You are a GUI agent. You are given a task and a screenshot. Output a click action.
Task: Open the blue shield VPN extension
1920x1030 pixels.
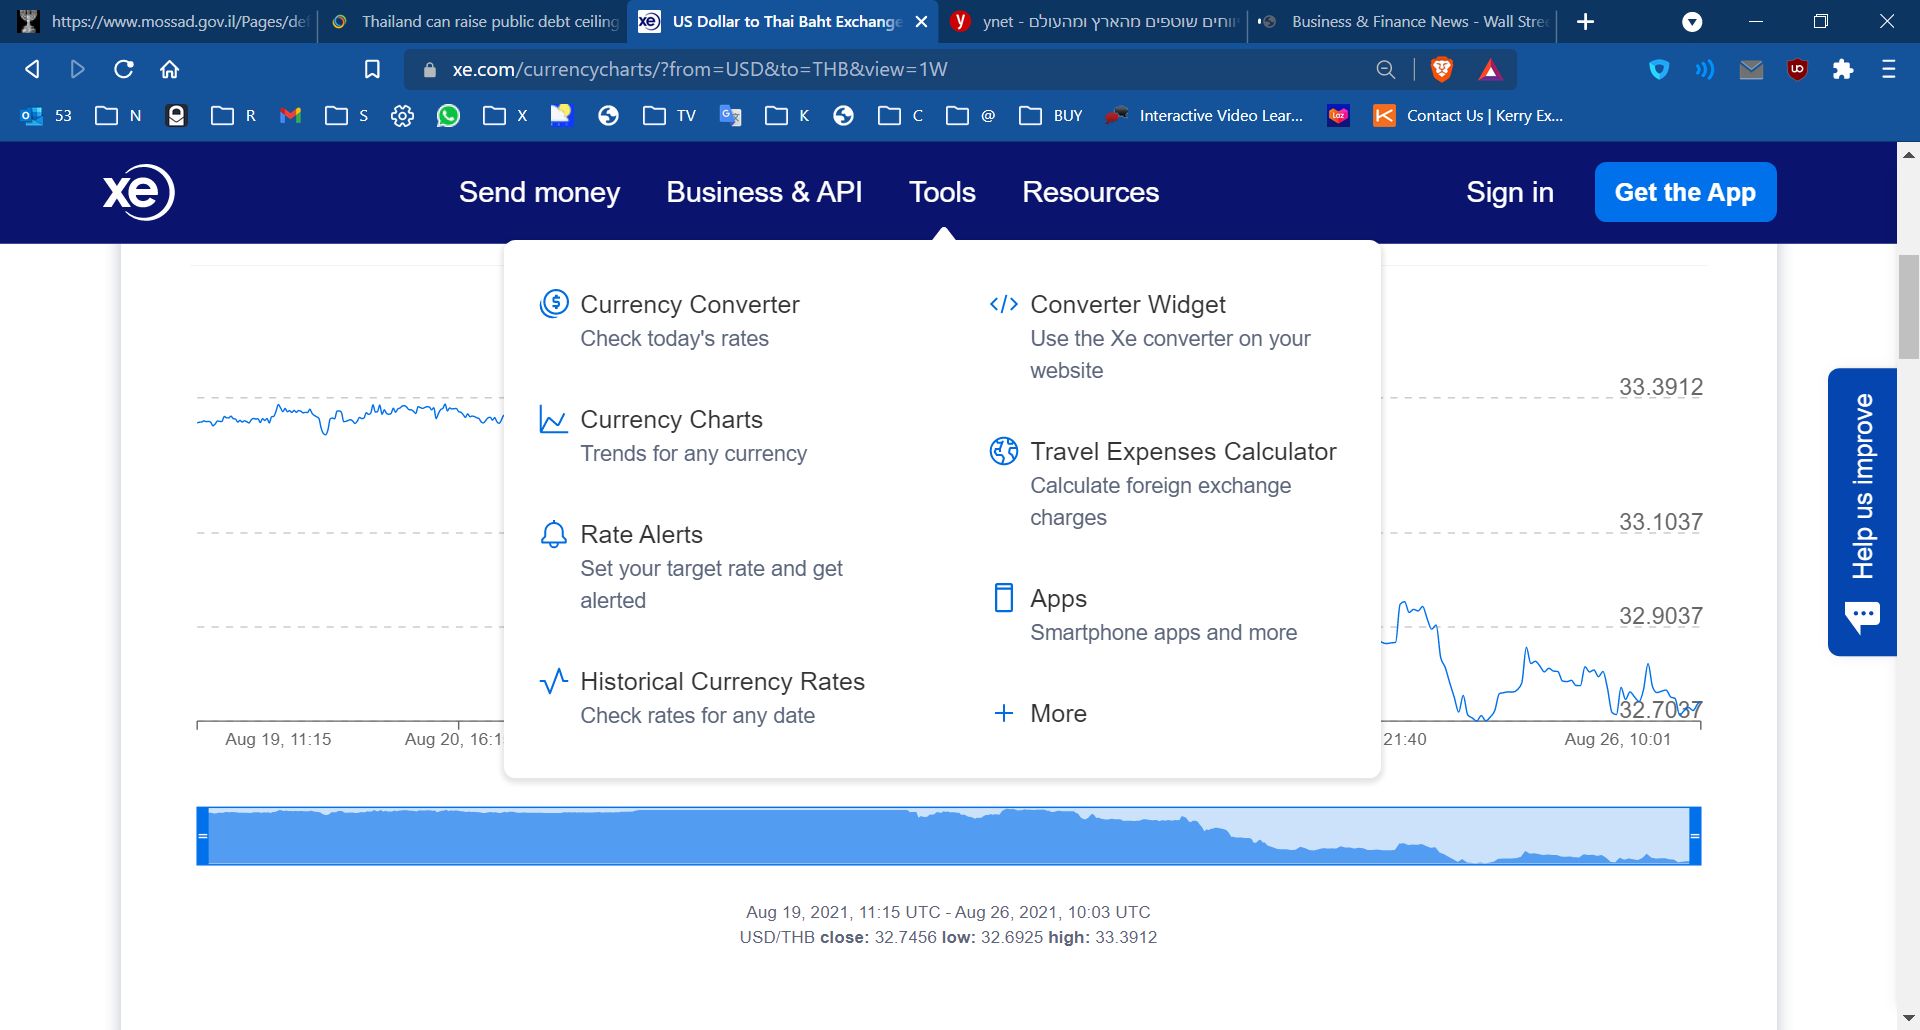click(x=1659, y=69)
